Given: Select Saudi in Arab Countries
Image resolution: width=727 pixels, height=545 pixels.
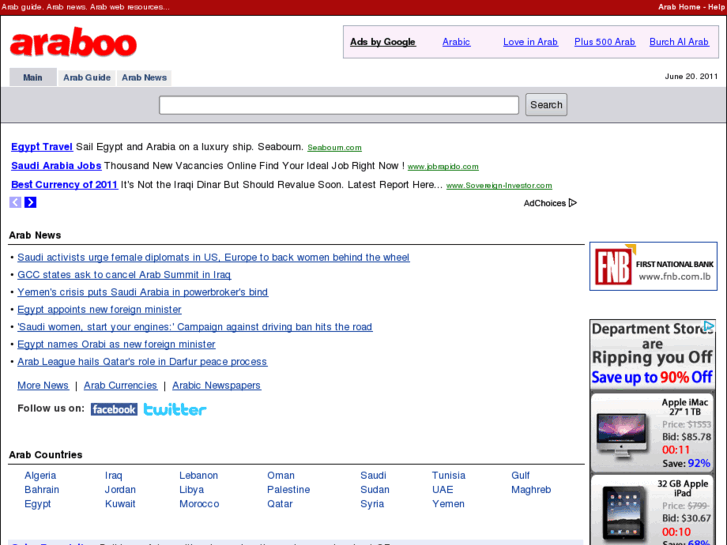Looking at the screenshot, I should pyautogui.click(x=373, y=475).
